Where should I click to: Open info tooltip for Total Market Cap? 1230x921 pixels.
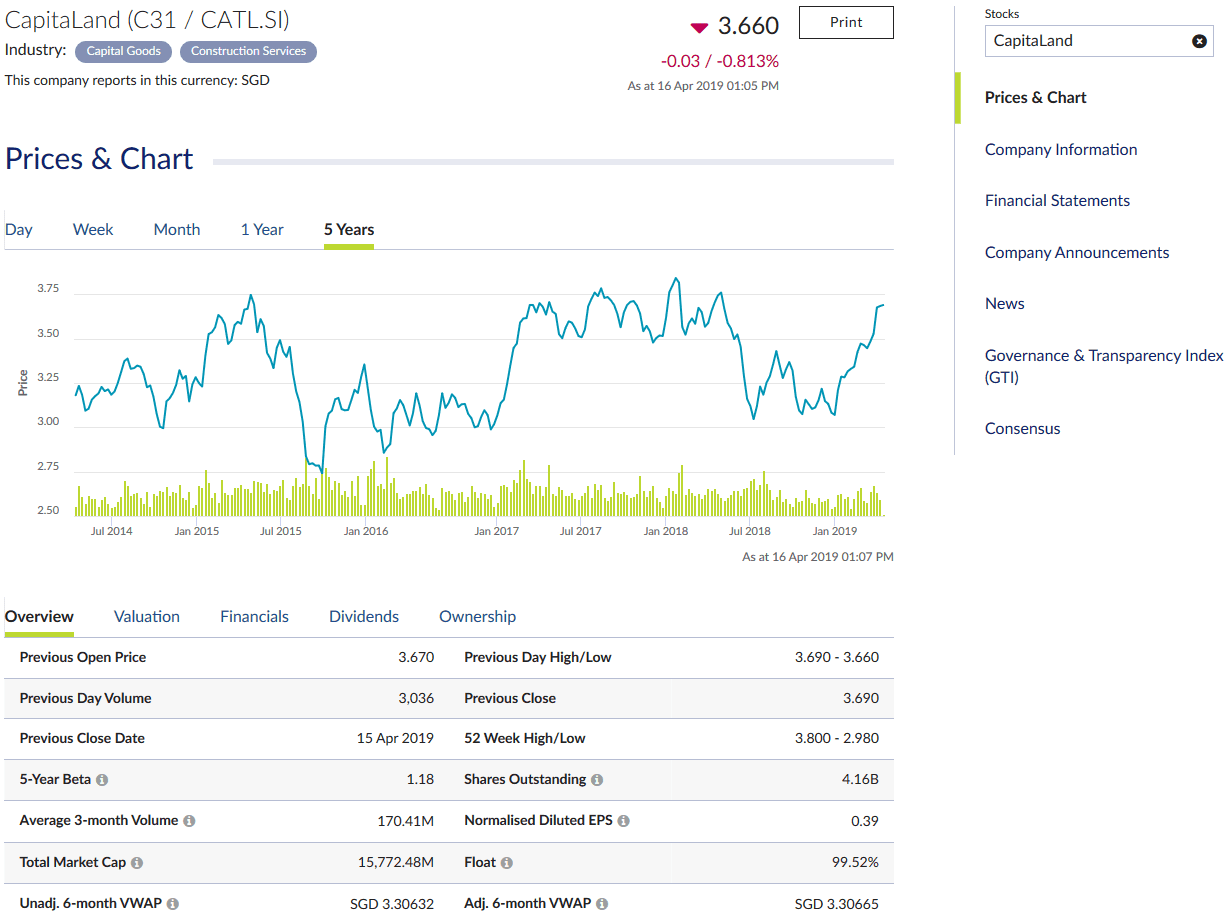click(x=137, y=861)
